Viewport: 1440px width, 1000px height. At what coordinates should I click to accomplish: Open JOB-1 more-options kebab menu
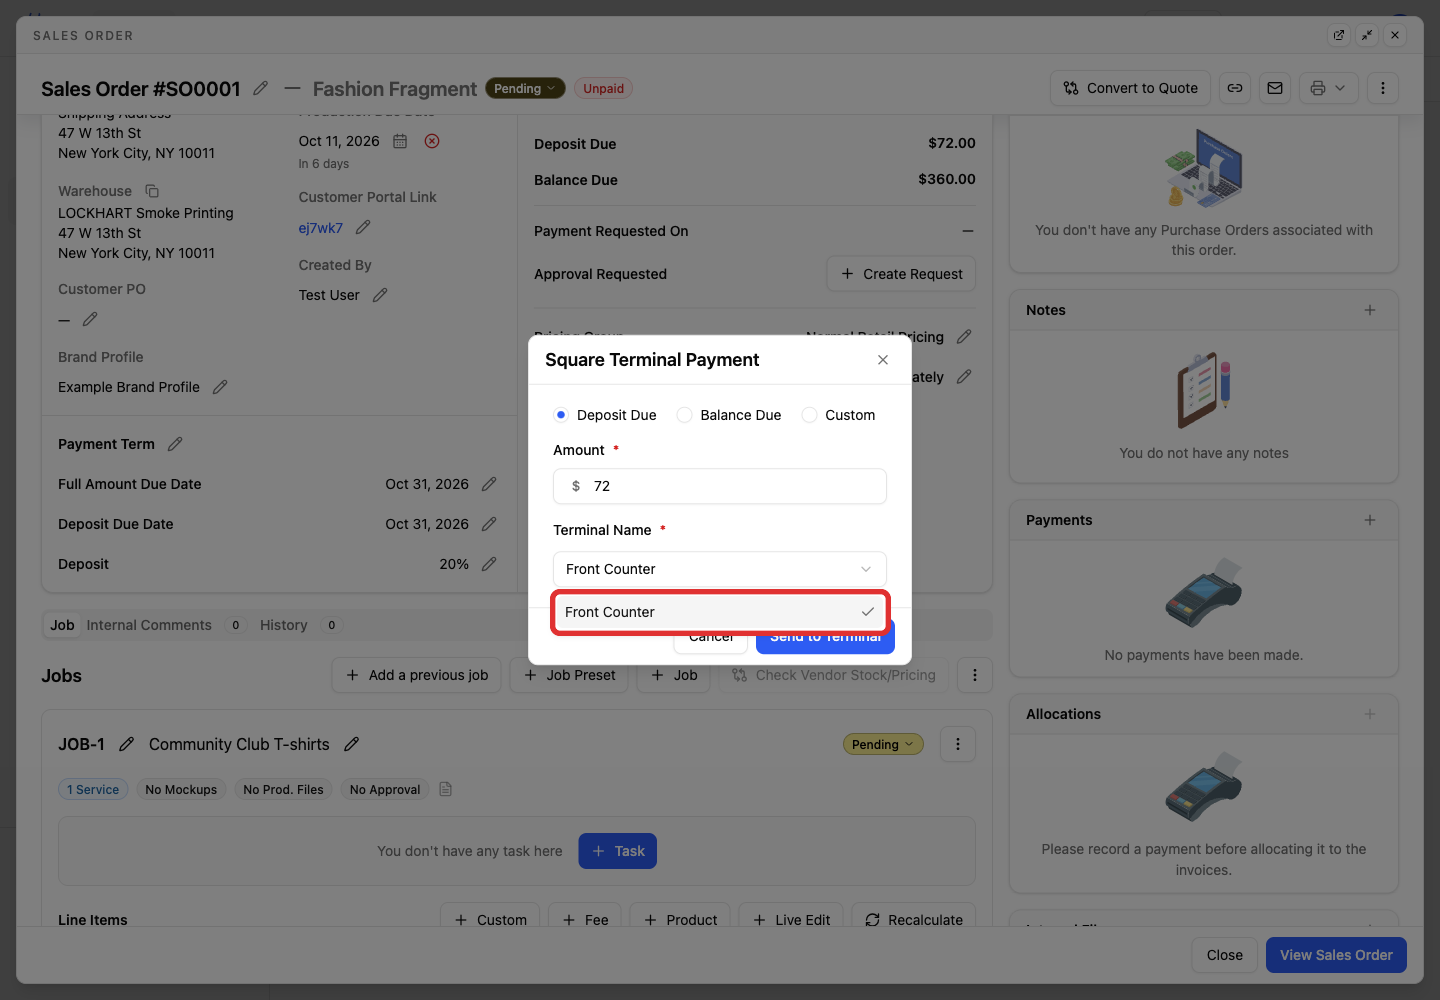pos(958,744)
